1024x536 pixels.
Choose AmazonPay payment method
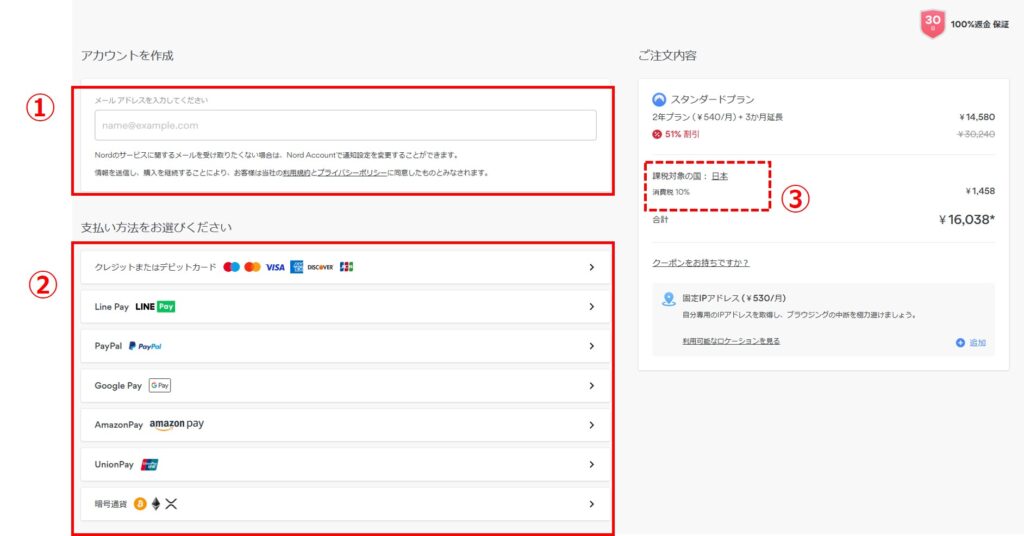(345, 425)
